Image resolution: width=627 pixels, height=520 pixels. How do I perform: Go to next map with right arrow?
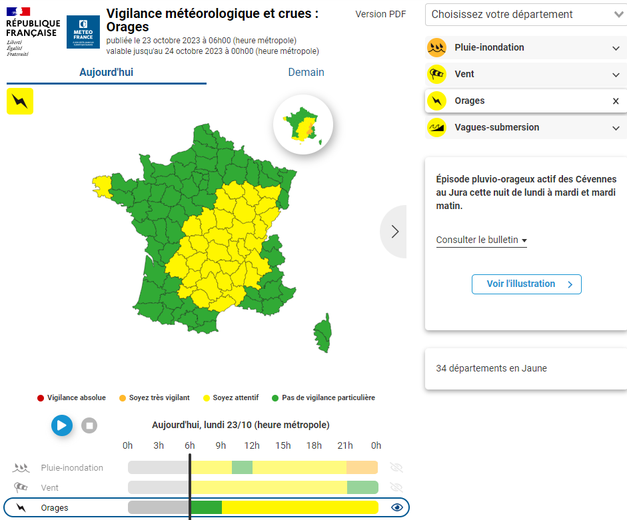pyautogui.click(x=394, y=232)
